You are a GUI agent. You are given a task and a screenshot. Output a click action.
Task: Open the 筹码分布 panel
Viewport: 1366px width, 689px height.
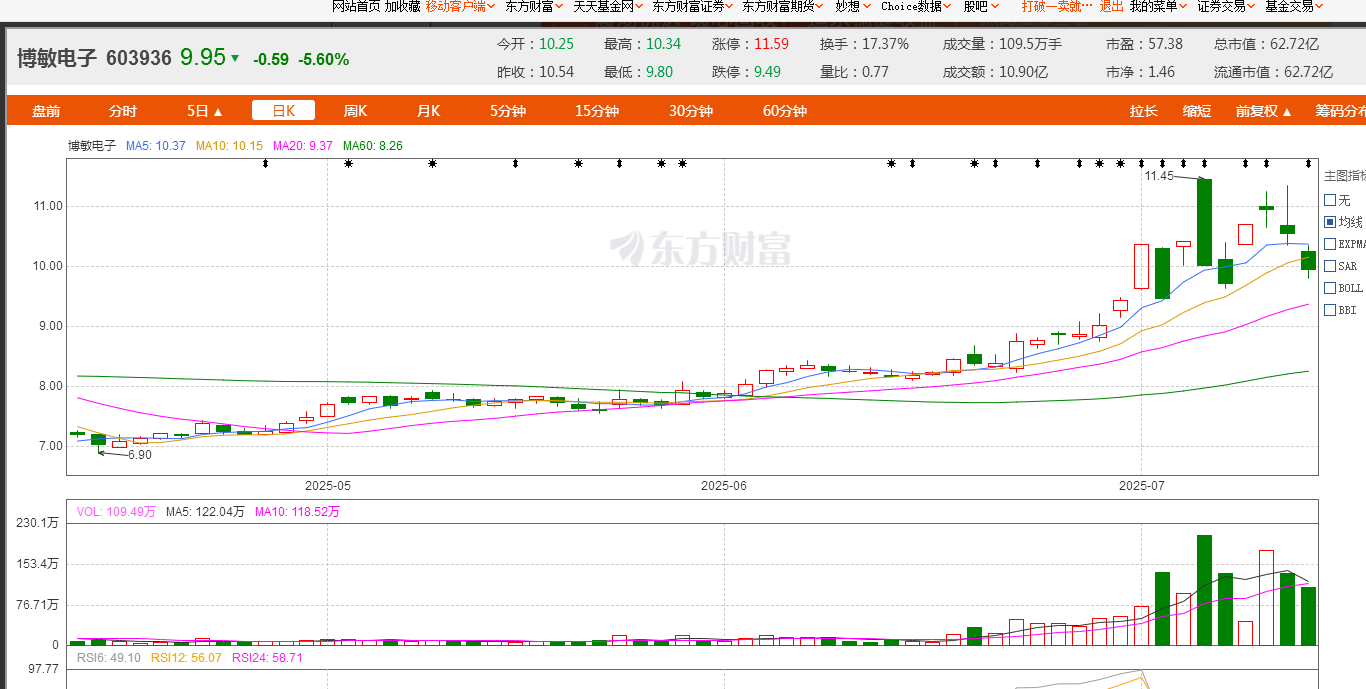1340,111
